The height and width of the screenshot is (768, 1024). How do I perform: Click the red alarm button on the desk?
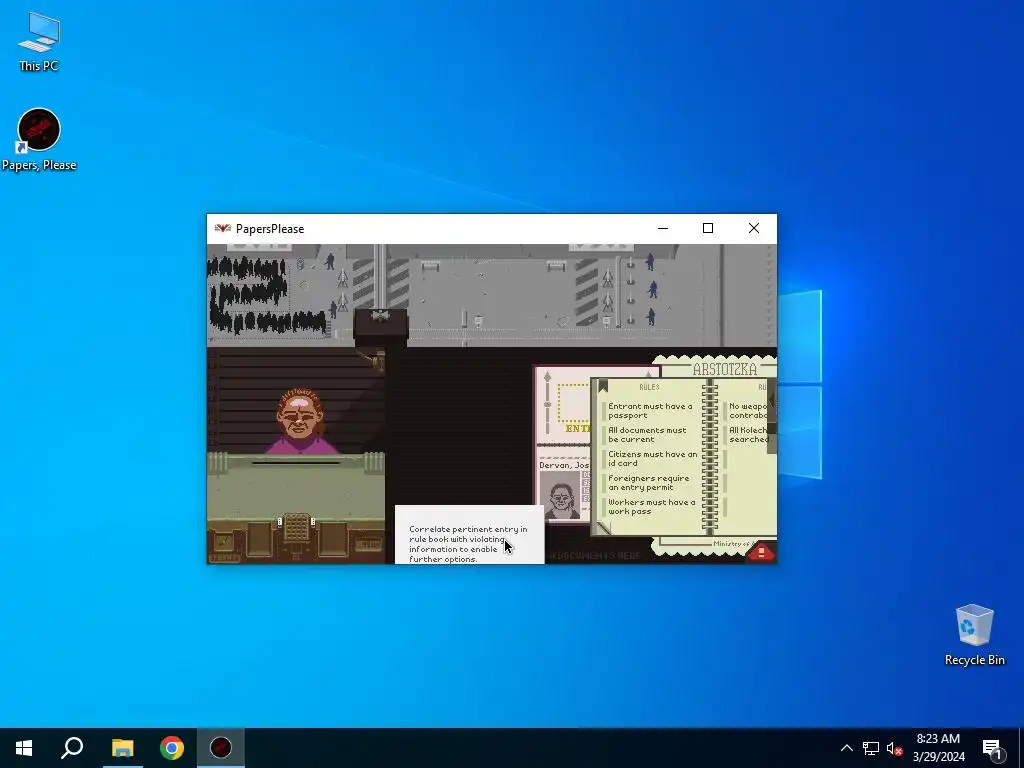[x=761, y=552]
